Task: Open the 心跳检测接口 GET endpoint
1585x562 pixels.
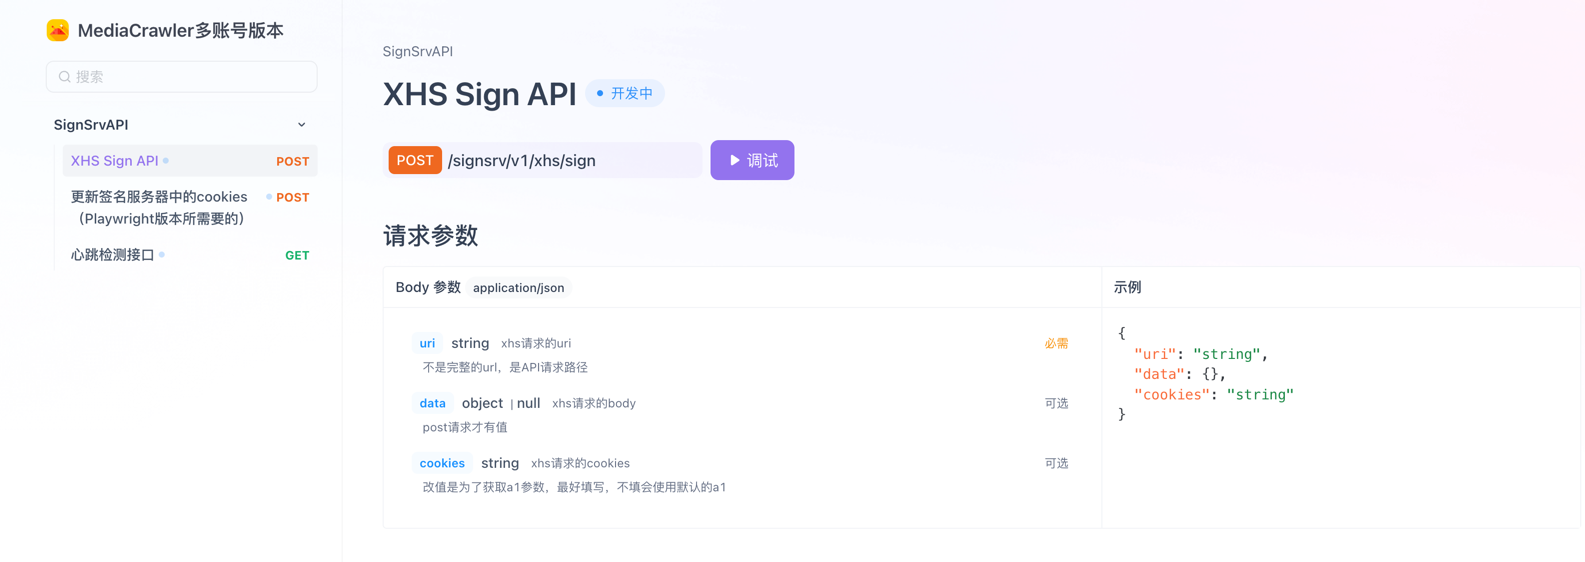Action: click(x=112, y=255)
